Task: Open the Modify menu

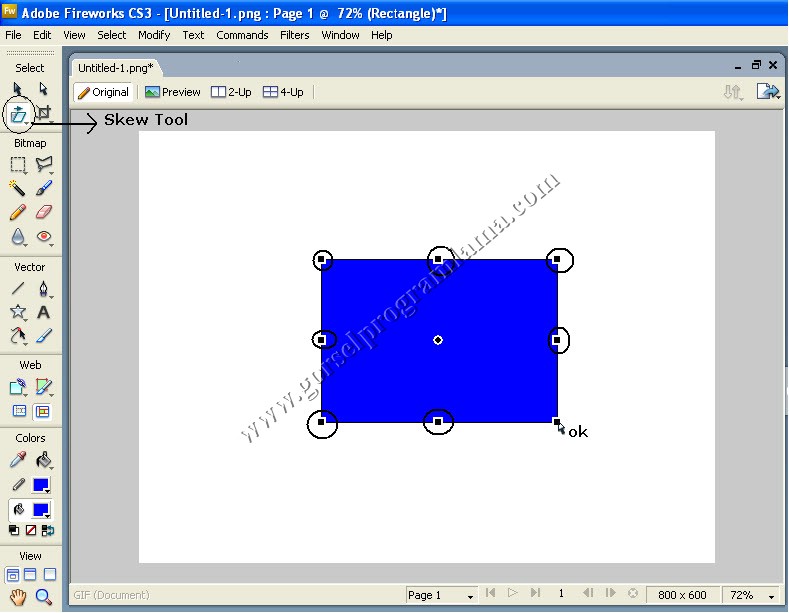Action: click(154, 35)
